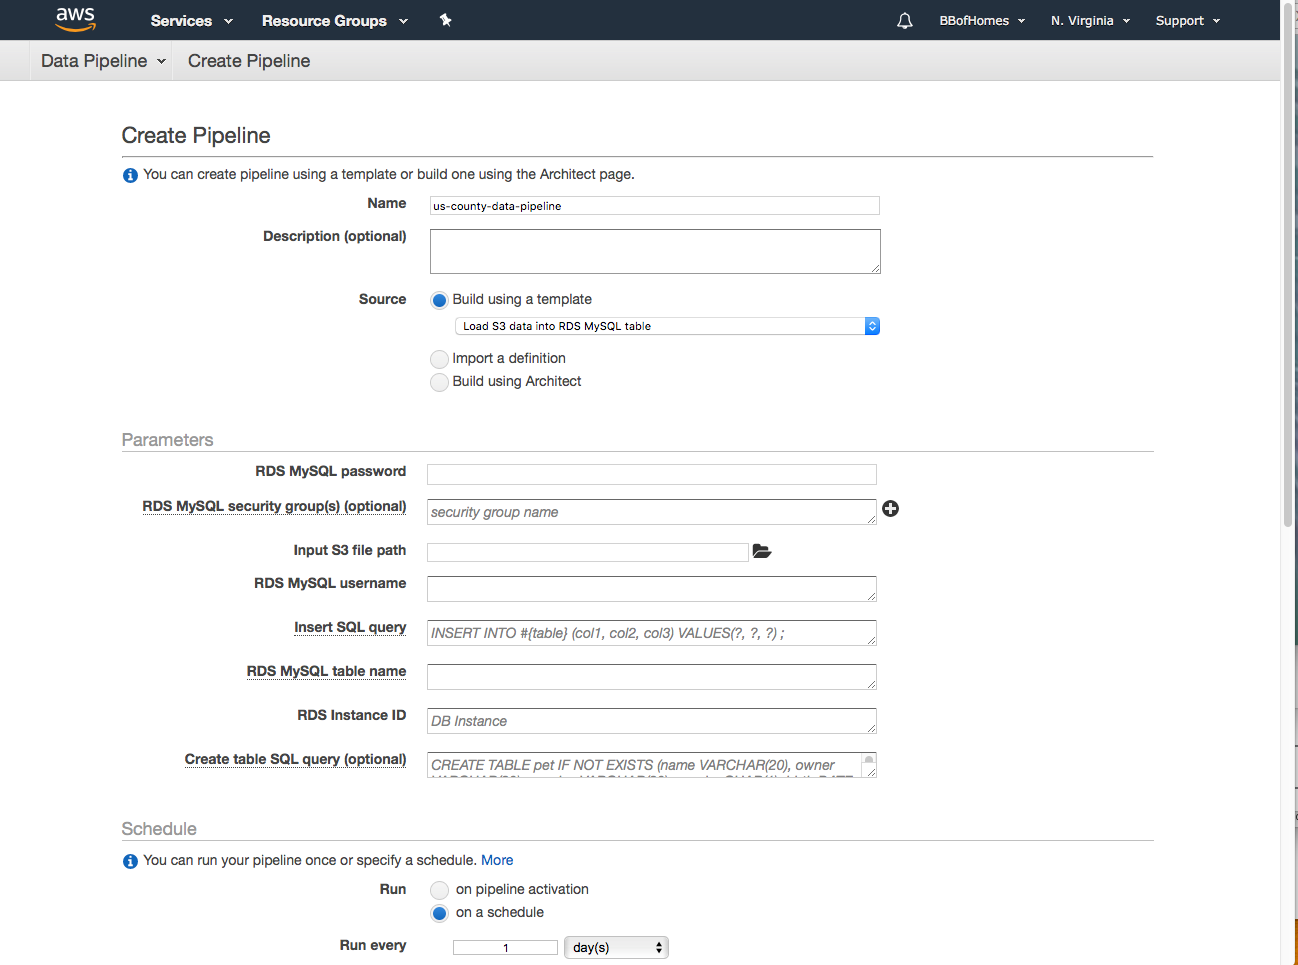Click the More link under Schedule
This screenshot has width=1298, height=965.
tap(497, 860)
